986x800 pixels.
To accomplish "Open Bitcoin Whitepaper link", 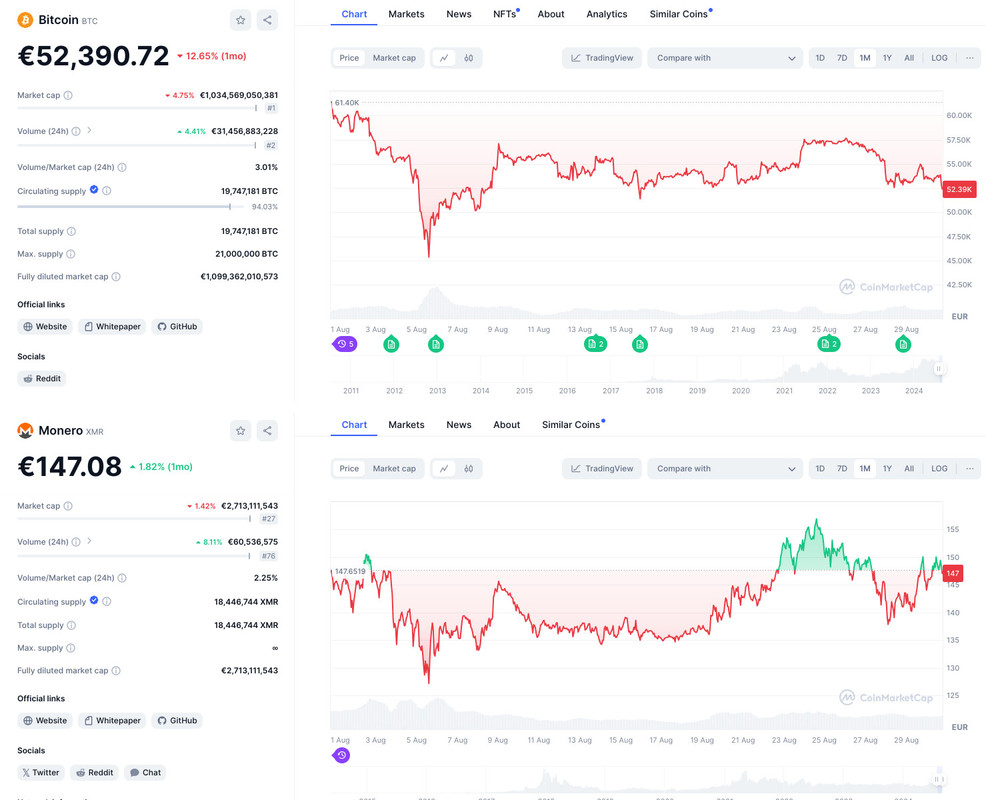I will click(113, 326).
